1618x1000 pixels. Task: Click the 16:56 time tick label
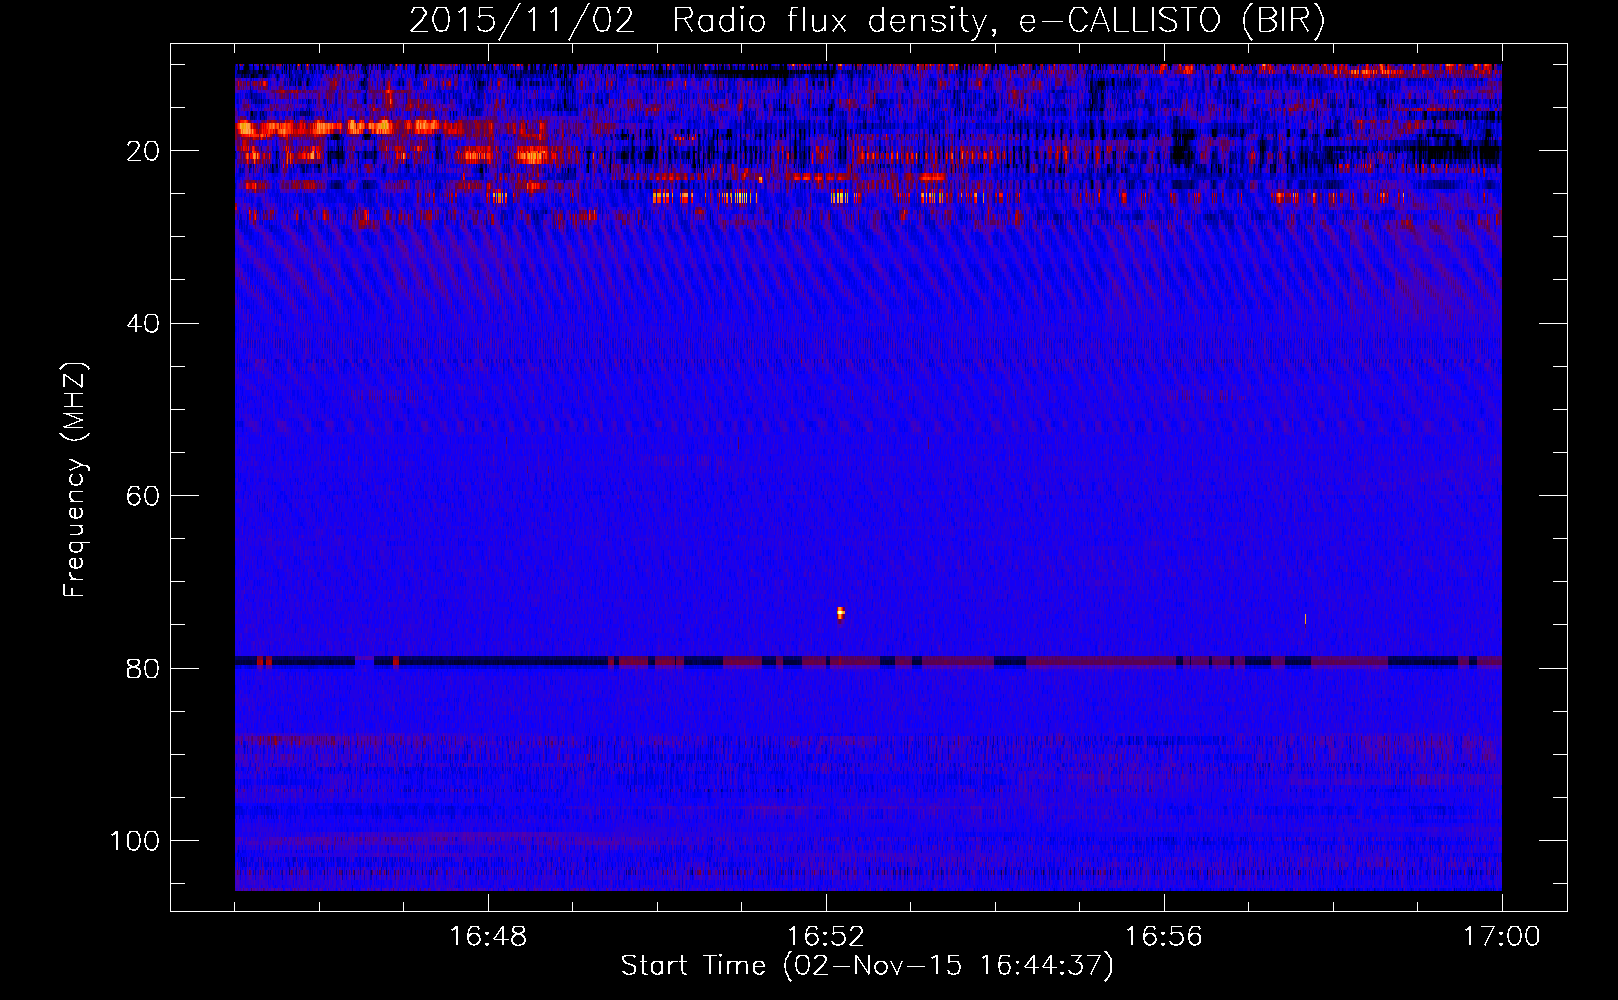tap(1164, 937)
